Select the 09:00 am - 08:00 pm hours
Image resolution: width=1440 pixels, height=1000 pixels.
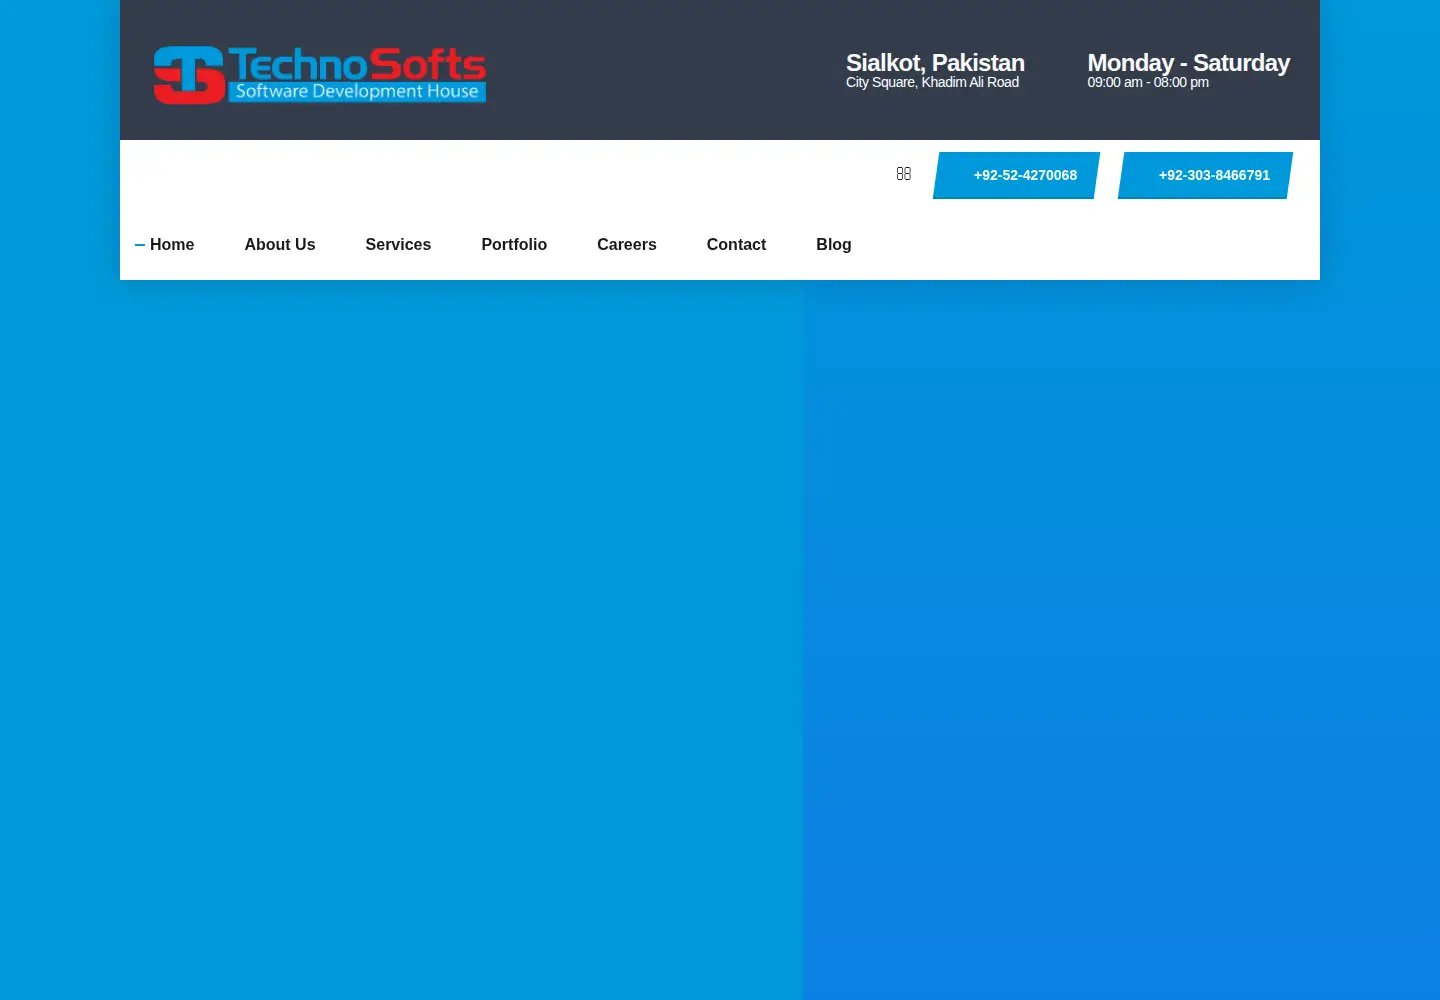pos(1148,82)
